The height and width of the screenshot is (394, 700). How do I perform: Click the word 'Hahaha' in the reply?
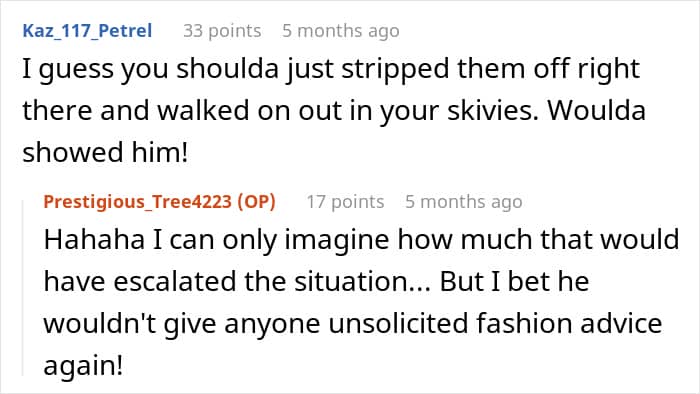pyautogui.click(x=94, y=240)
